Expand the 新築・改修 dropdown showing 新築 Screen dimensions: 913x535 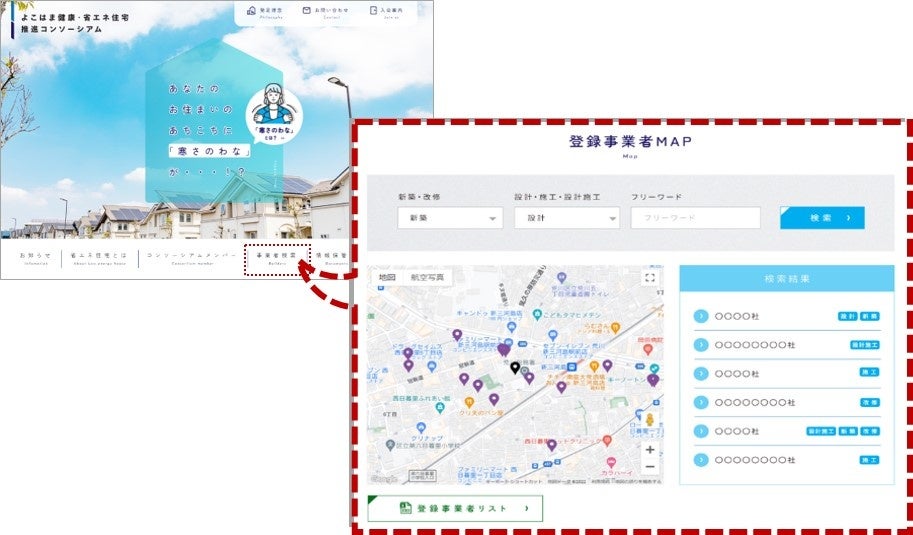click(x=450, y=218)
